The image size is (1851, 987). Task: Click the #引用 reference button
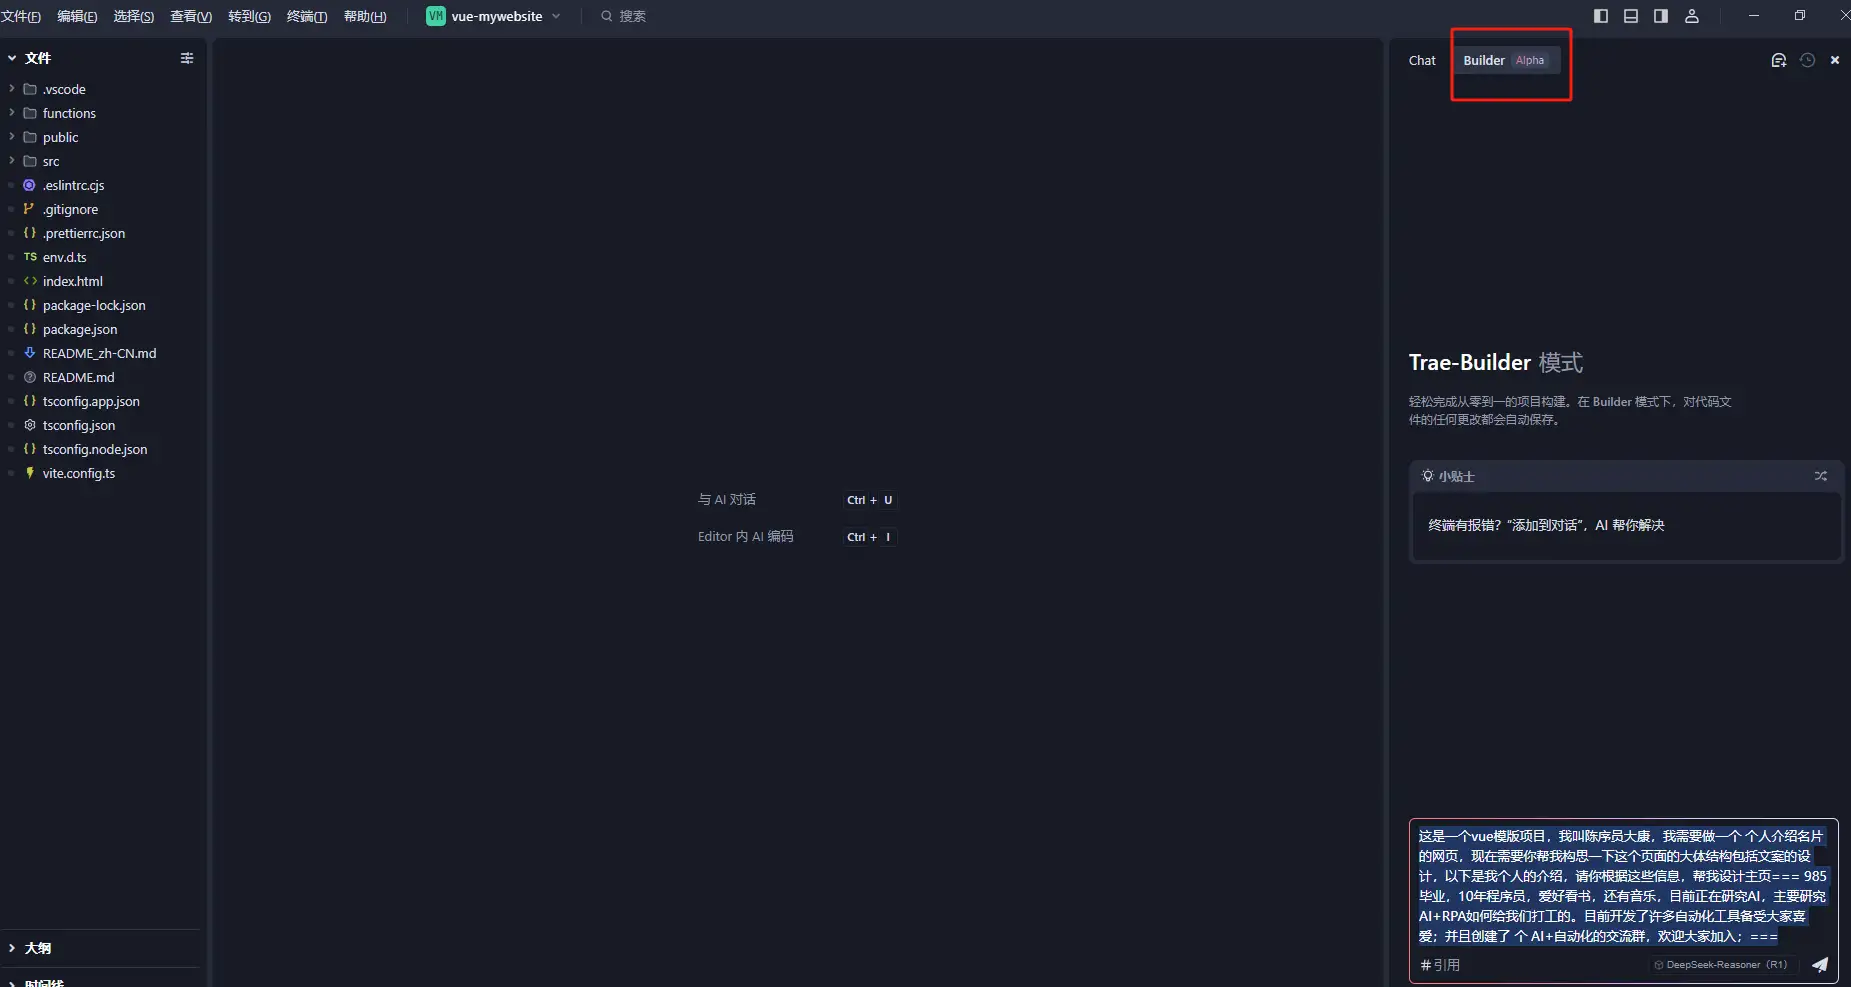(x=1440, y=965)
